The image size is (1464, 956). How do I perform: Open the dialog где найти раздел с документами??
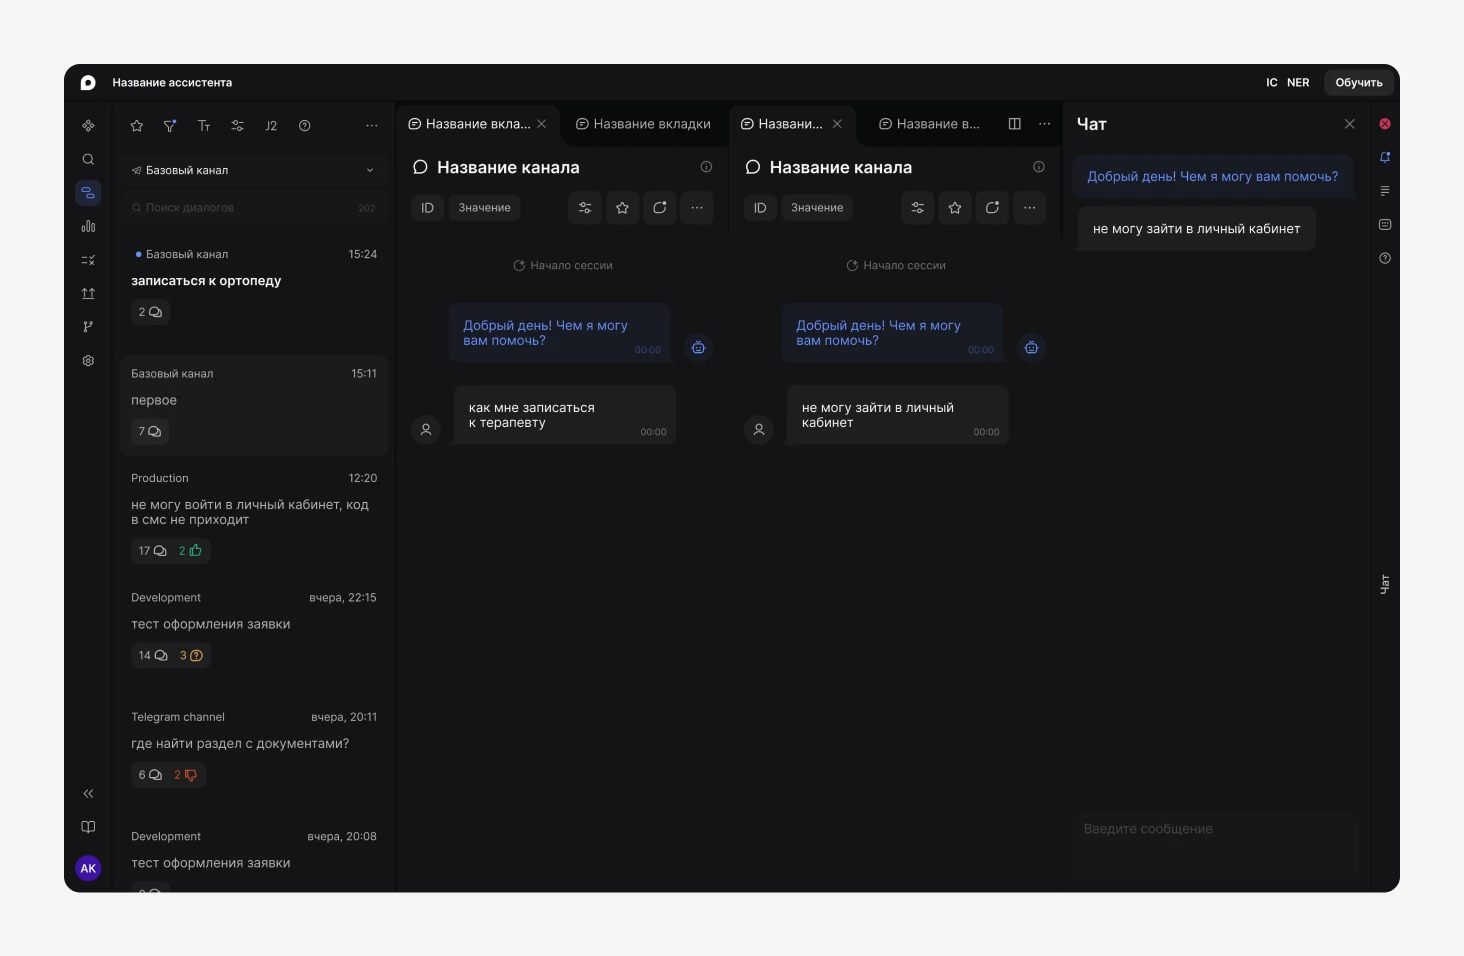click(x=254, y=747)
